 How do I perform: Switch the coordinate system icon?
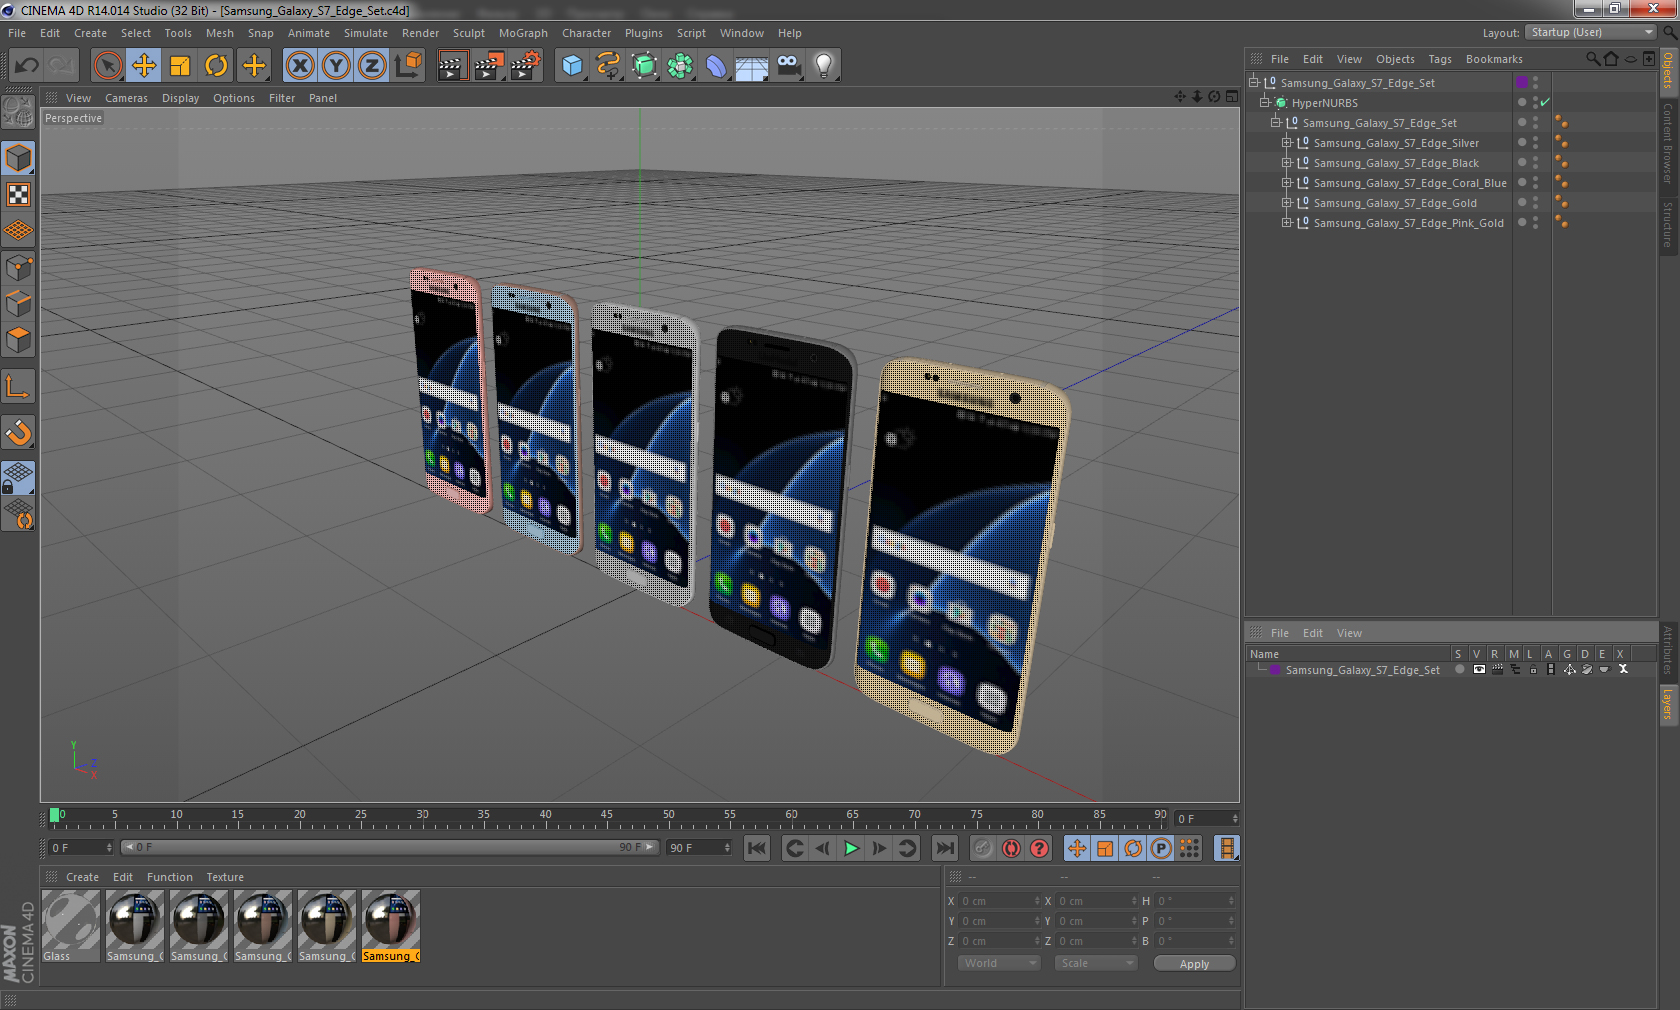click(408, 66)
